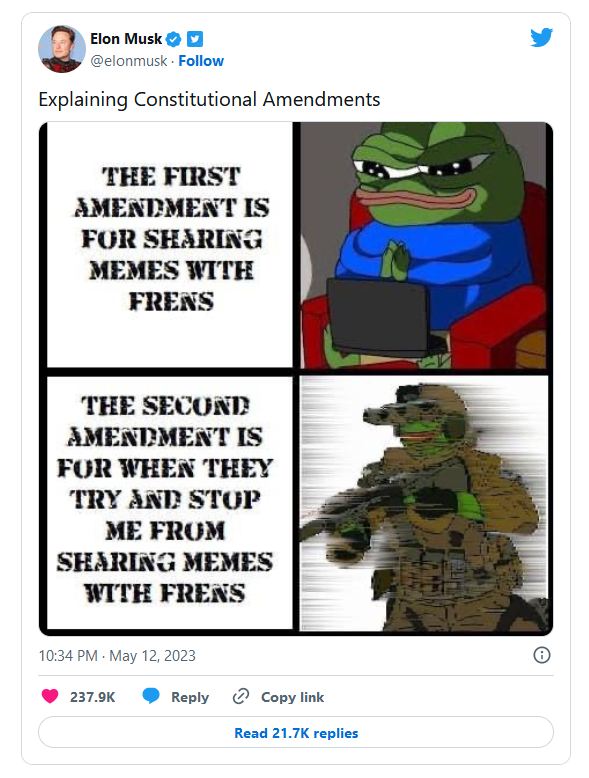Image resolution: width=589 pixels, height=778 pixels.
Task: Click the pink heart like icon
Action: click(x=50, y=696)
